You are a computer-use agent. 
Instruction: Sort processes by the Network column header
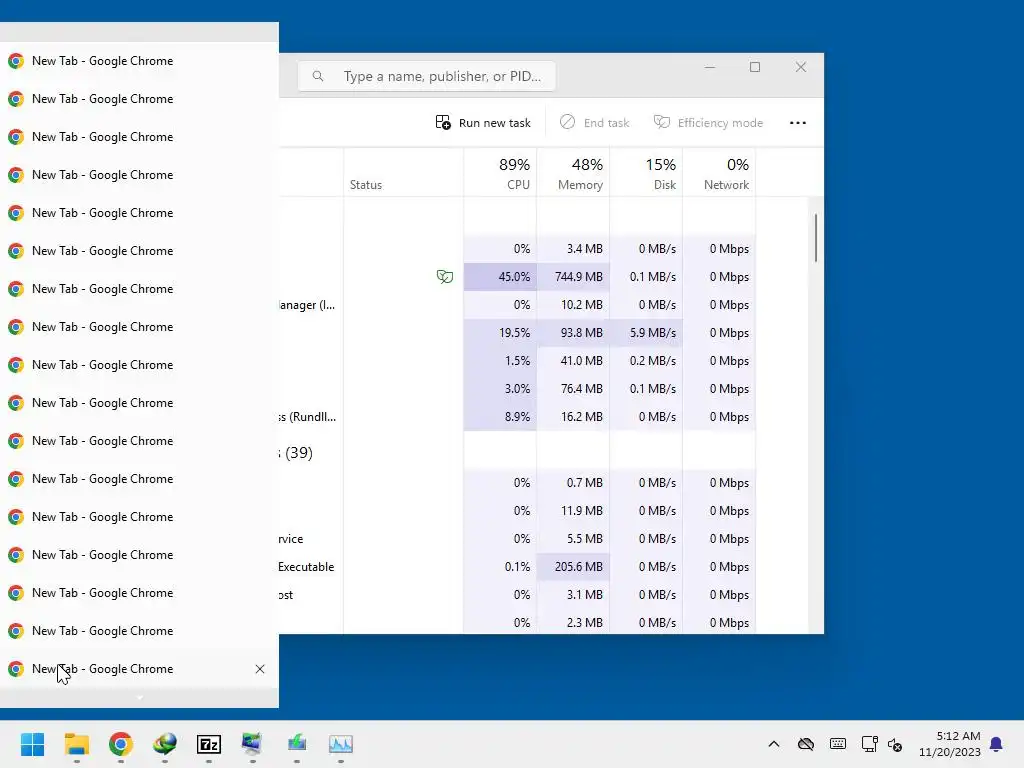point(719,173)
